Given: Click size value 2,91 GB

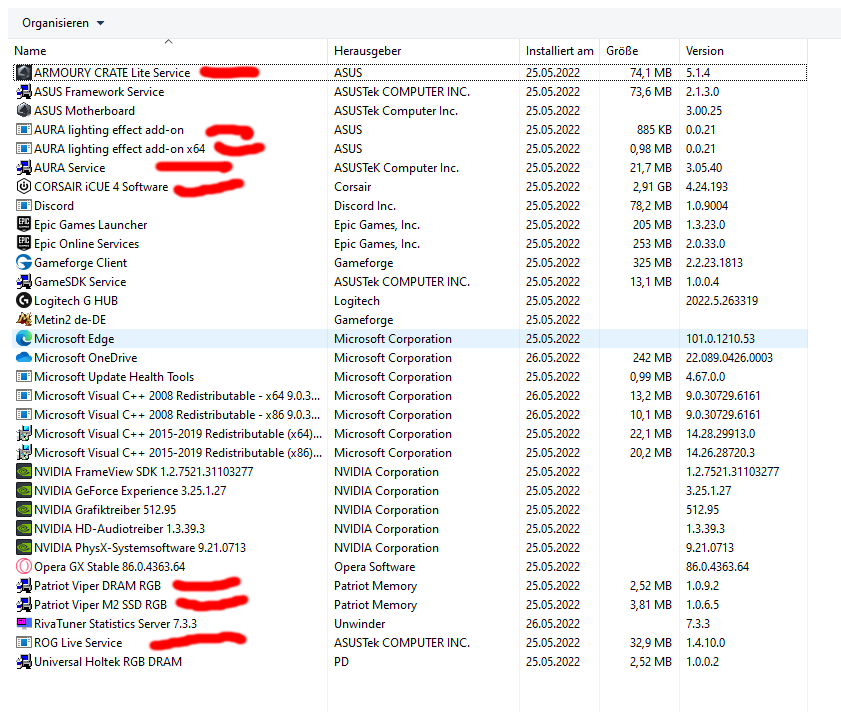Looking at the screenshot, I should (652, 187).
